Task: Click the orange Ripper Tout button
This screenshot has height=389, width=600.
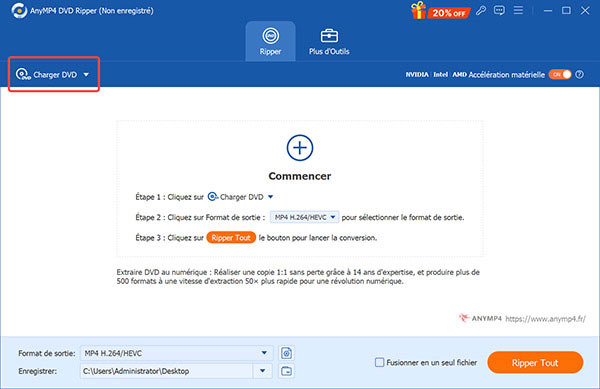Action: [x=535, y=362]
